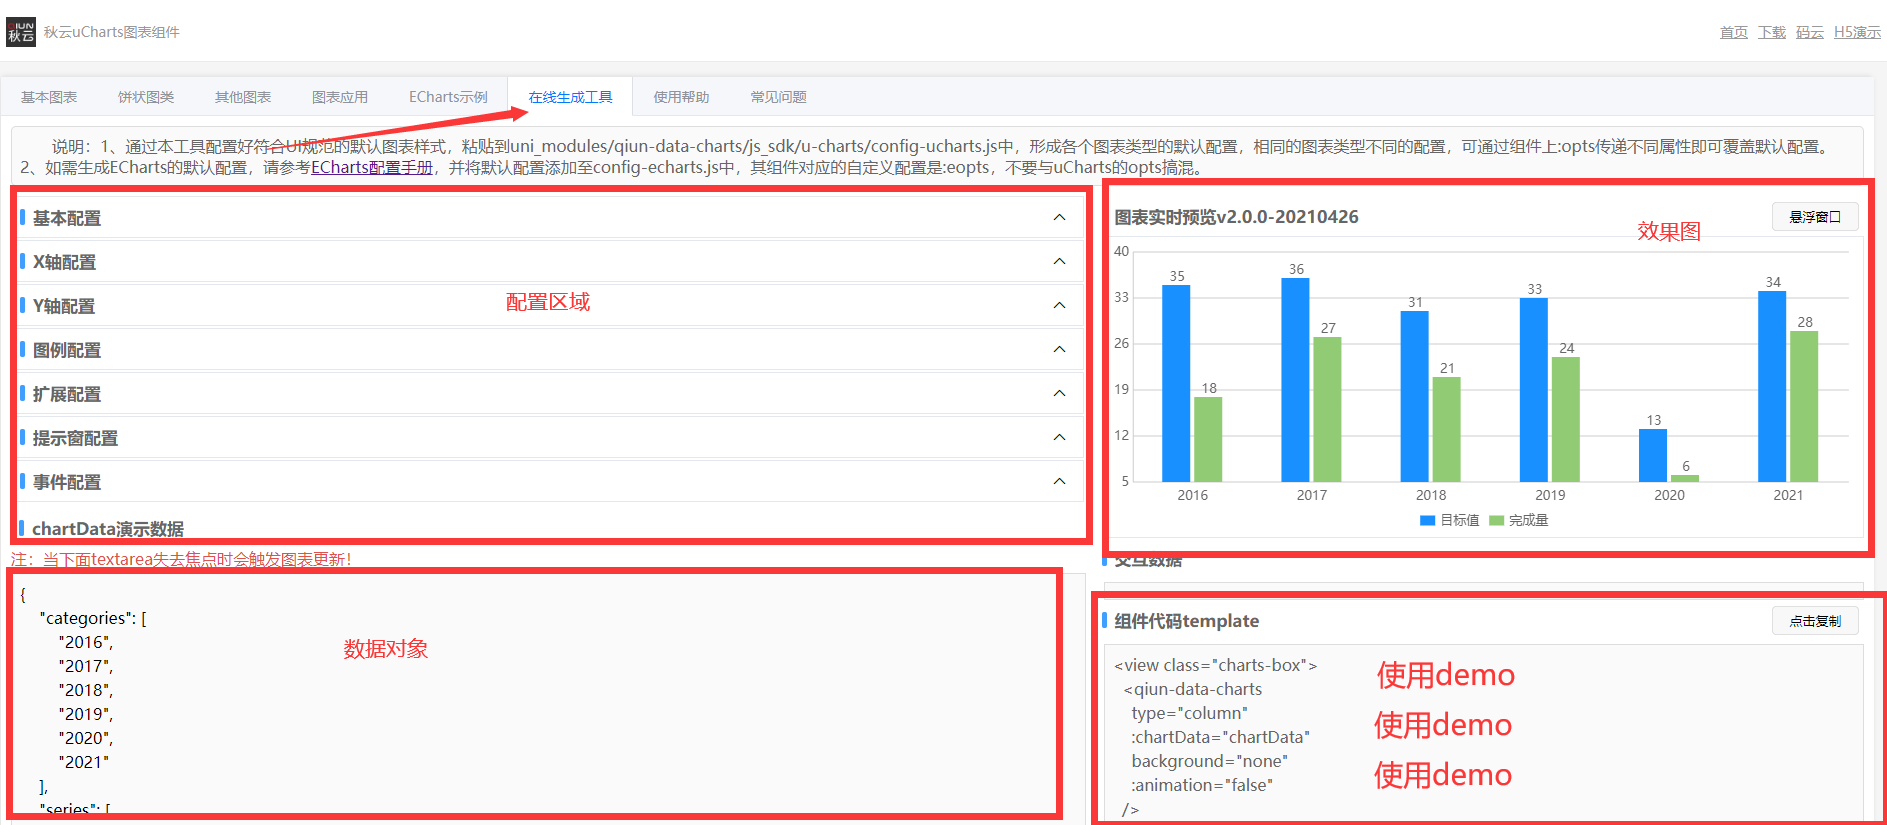Click the 2018 green bar labeled 21
The width and height of the screenshot is (1887, 825).
1446,429
